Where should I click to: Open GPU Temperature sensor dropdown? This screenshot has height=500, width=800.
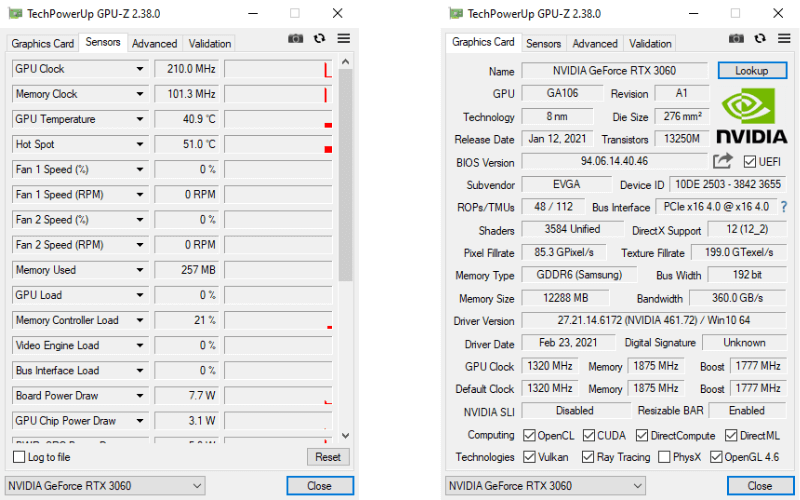139,119
